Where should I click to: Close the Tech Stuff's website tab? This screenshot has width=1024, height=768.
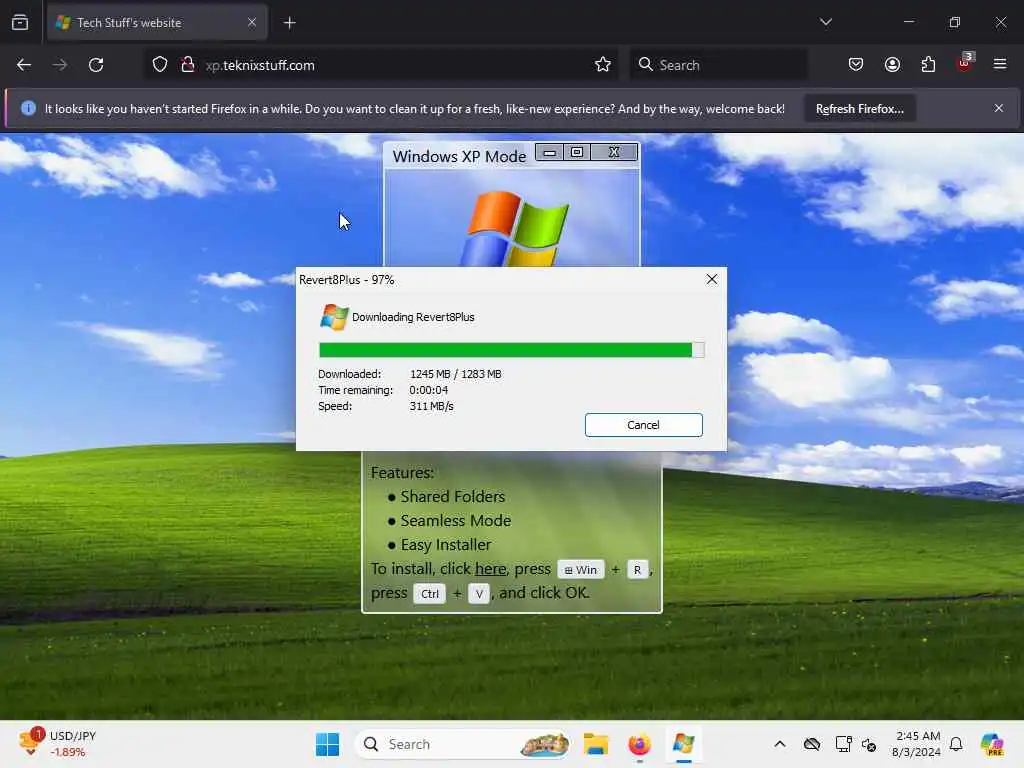coord(251,23)
